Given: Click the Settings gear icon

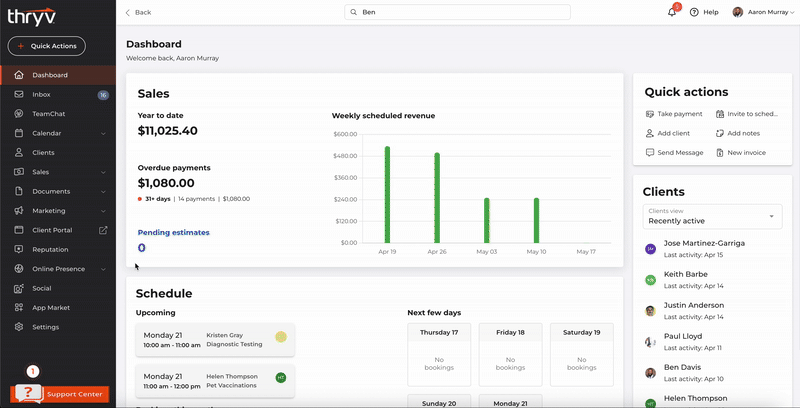Looking at the screenshot, I should pyautogui.click(x=19, y=327).
